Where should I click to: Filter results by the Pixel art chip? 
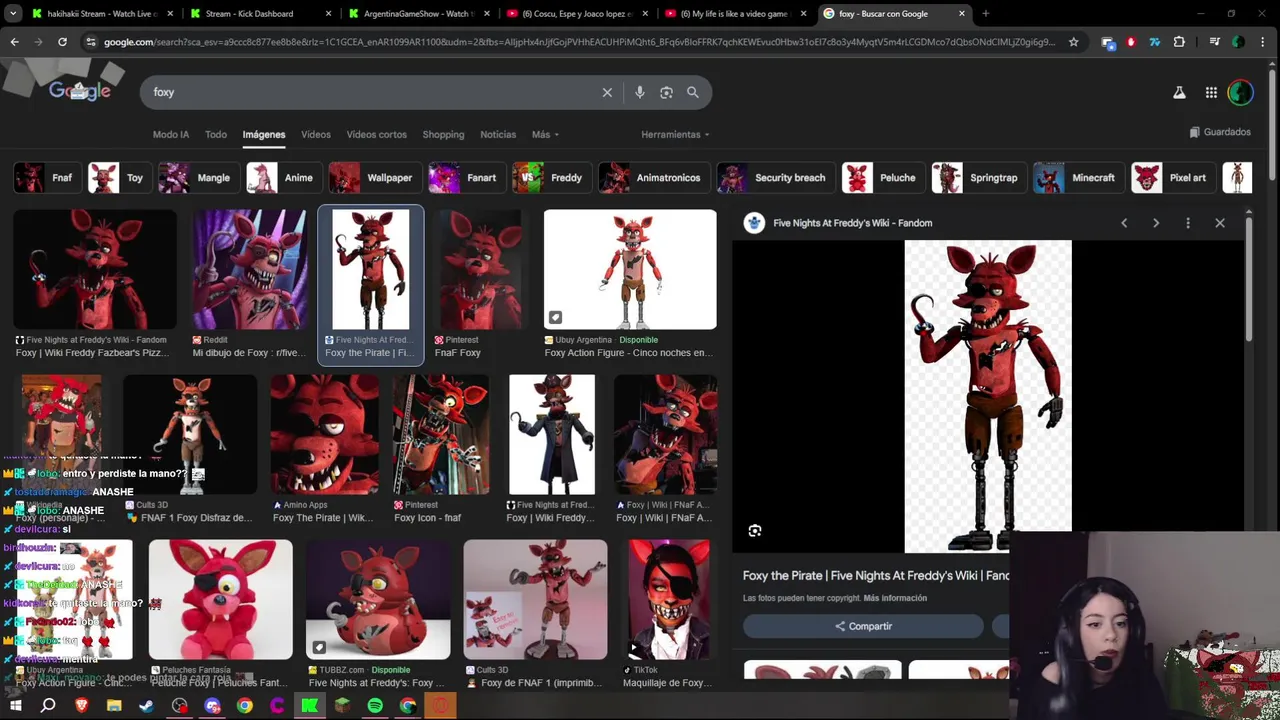click(1174, 178)
